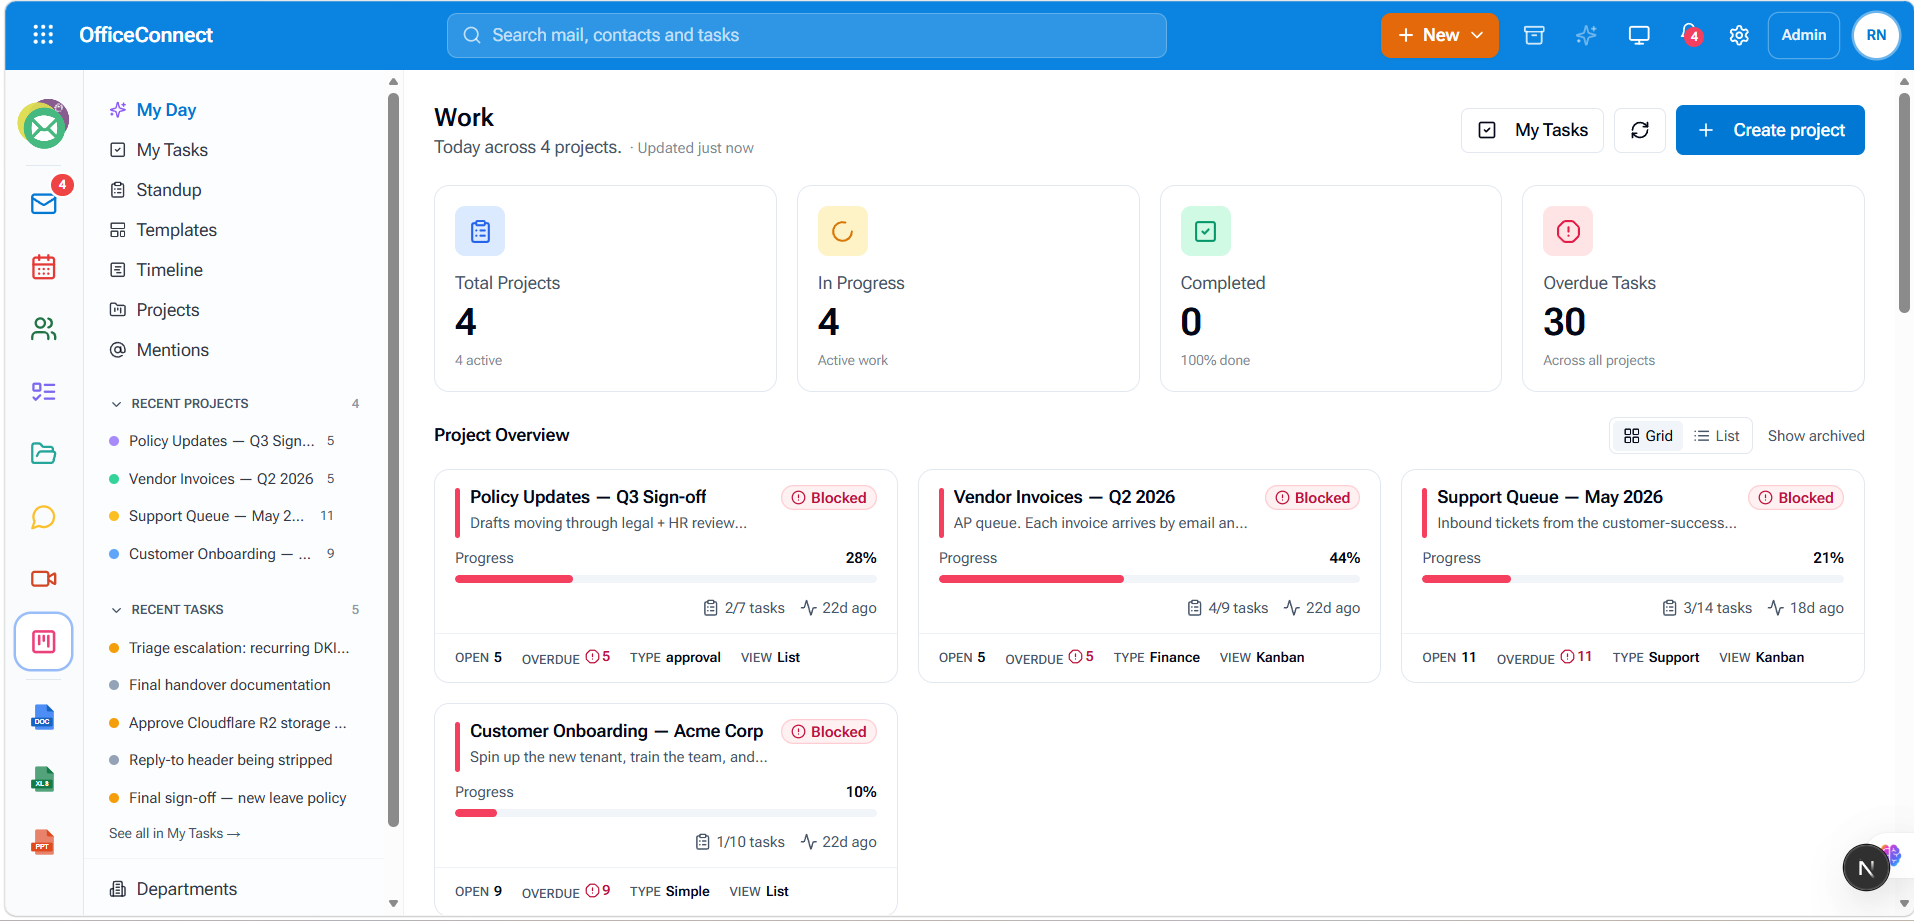Open My Day in sidebar

pos(166,110)
